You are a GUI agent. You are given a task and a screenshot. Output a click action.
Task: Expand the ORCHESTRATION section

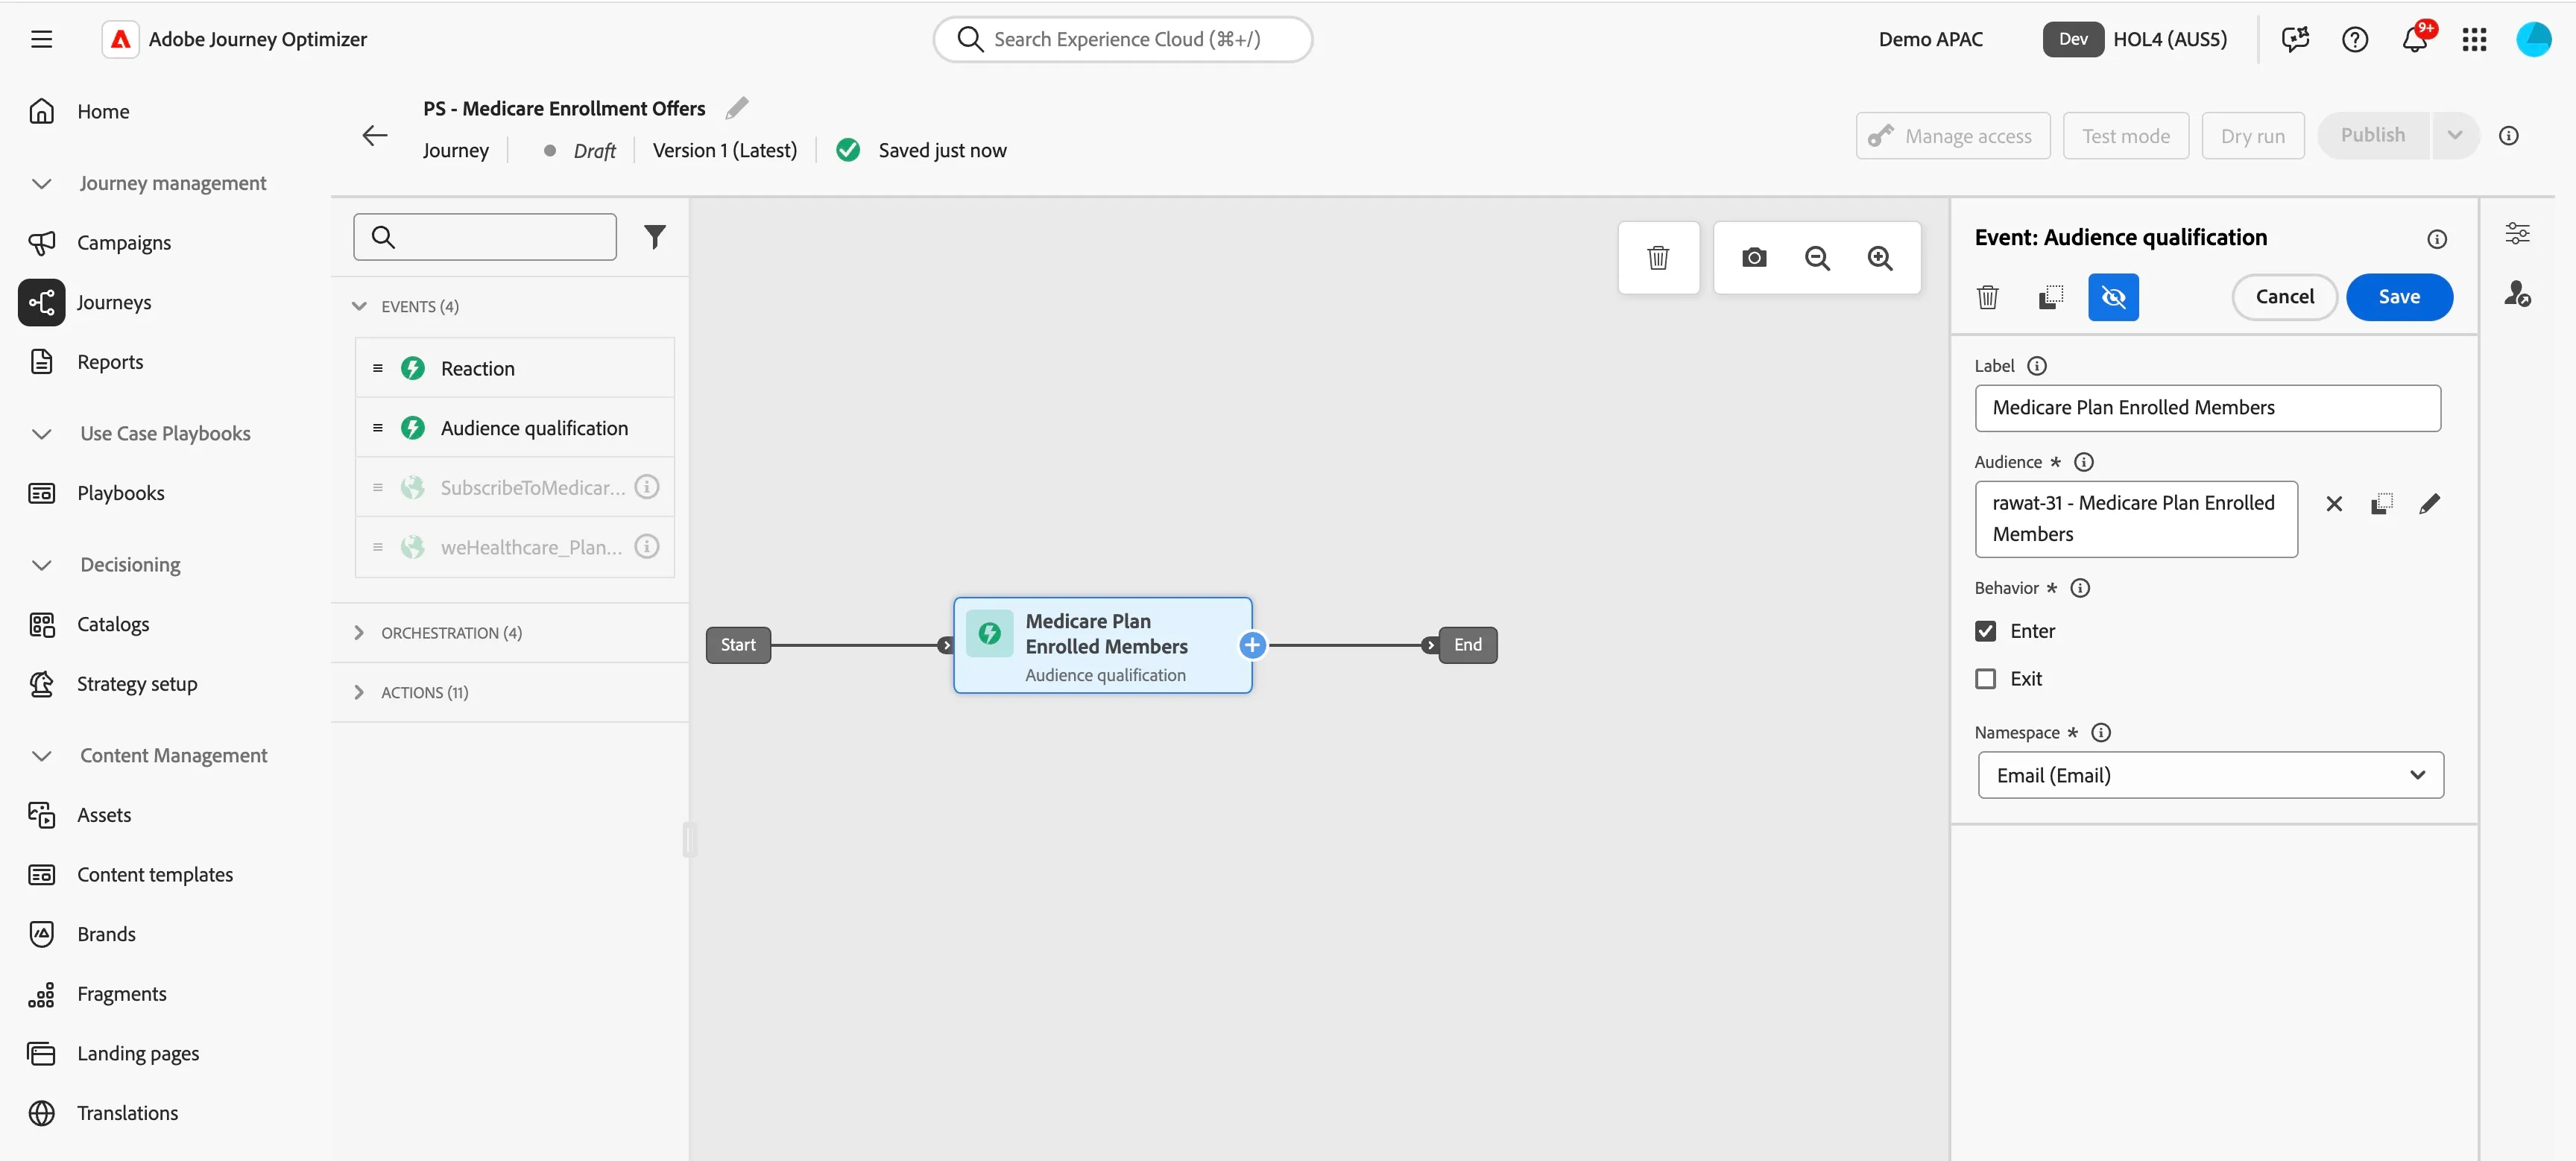tap(359, 633)
